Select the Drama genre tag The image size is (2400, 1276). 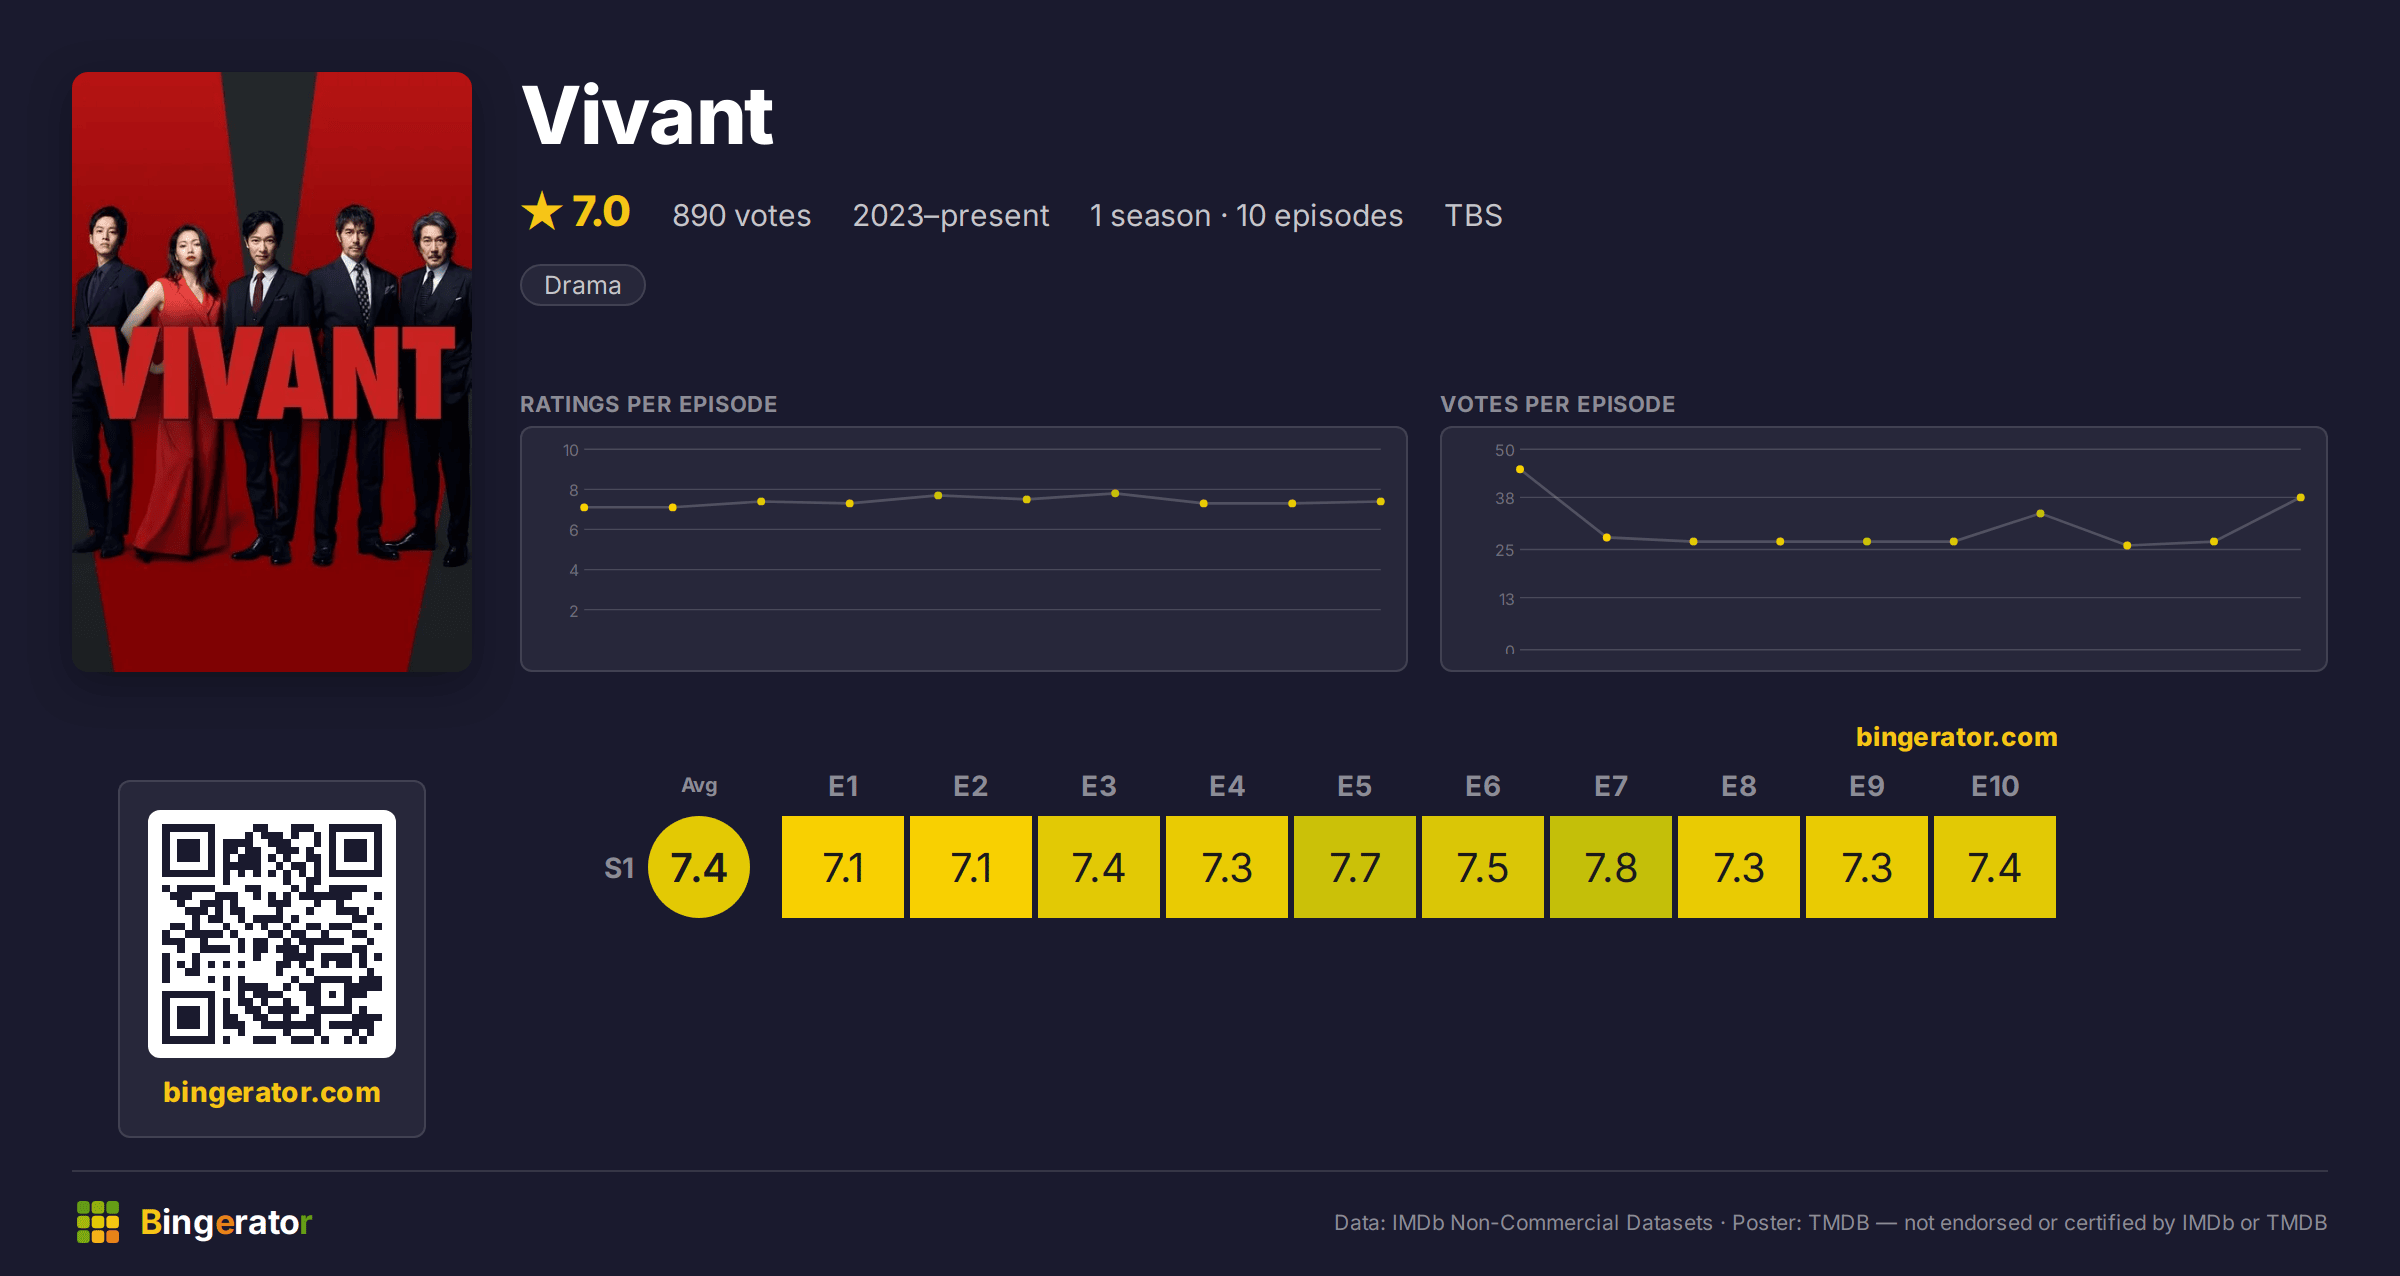coord(583,285)
